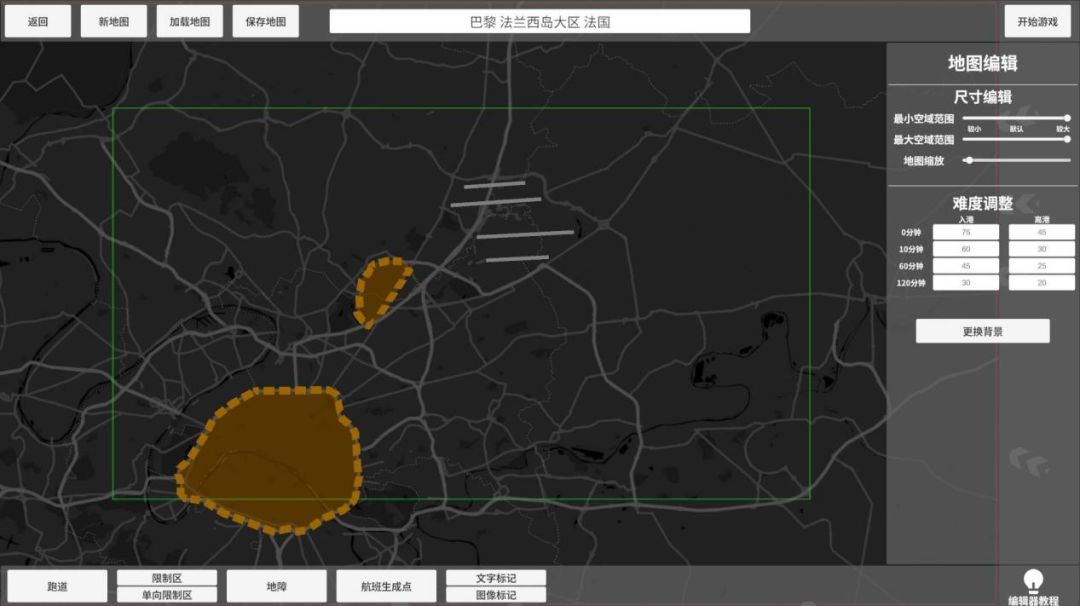Viewport: 1080px width, 606px height.
Task: Edit the 120分钟 departure value field showing 20
Action: pos(1041,283)
